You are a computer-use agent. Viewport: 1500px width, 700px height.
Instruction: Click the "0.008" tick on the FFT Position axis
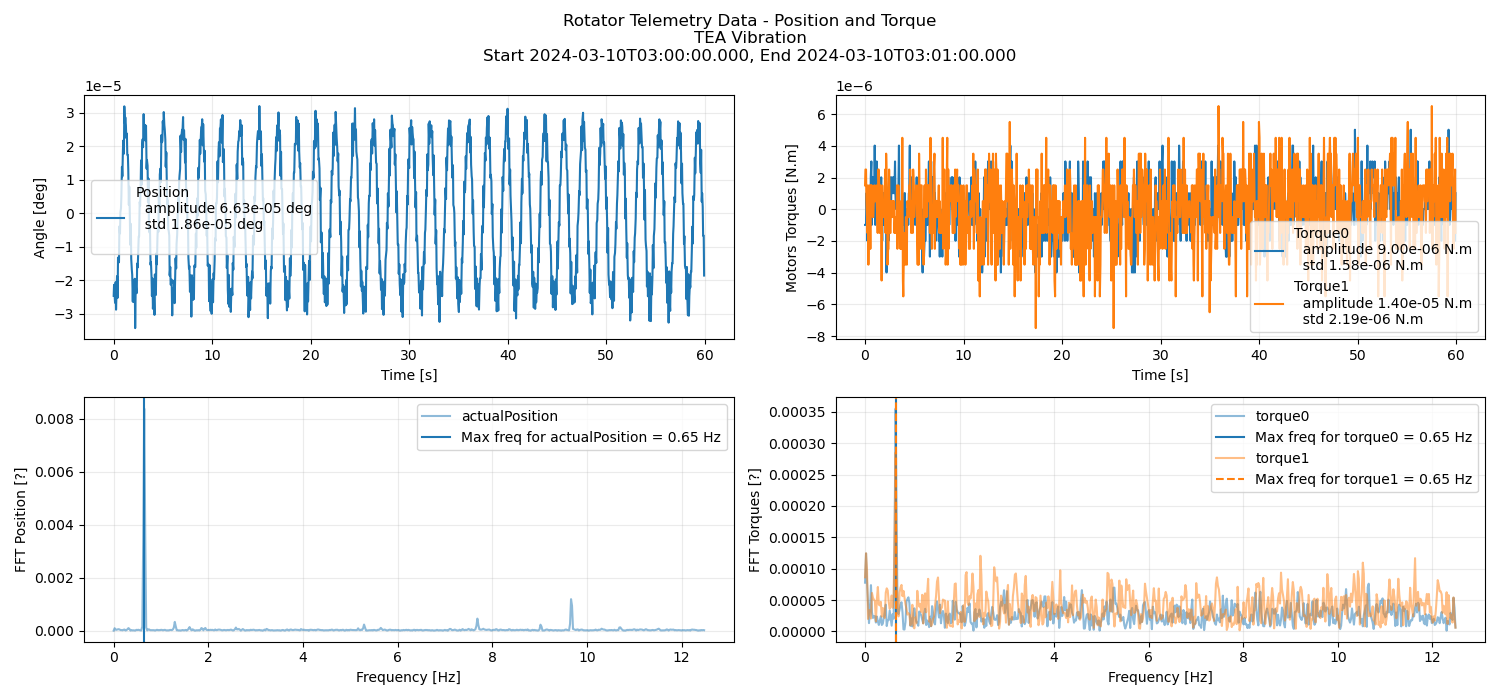[57, 419]
